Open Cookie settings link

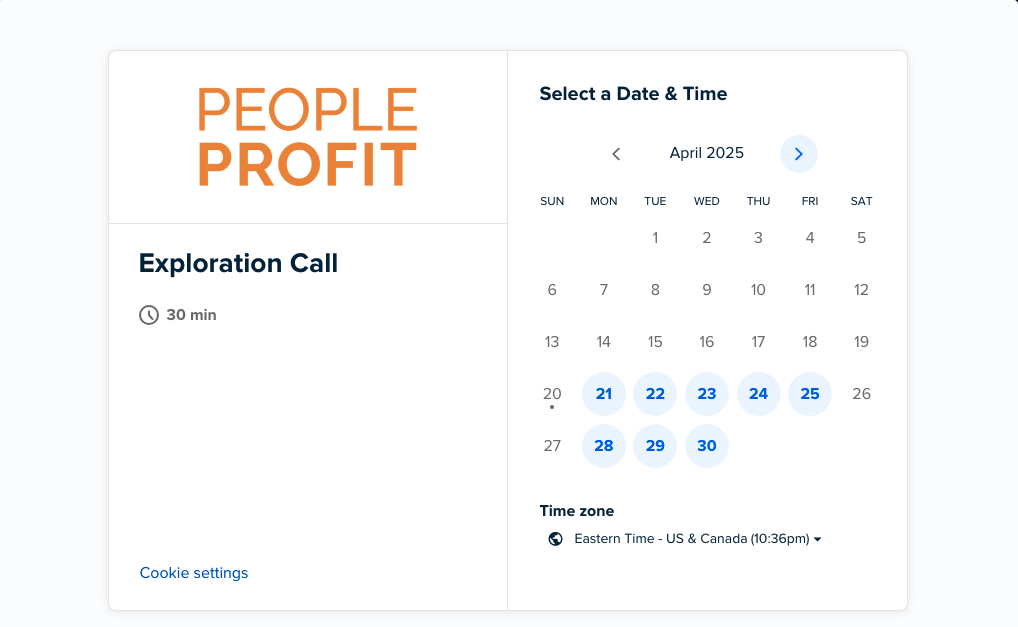pyautogui.click(x=194, y=573)
